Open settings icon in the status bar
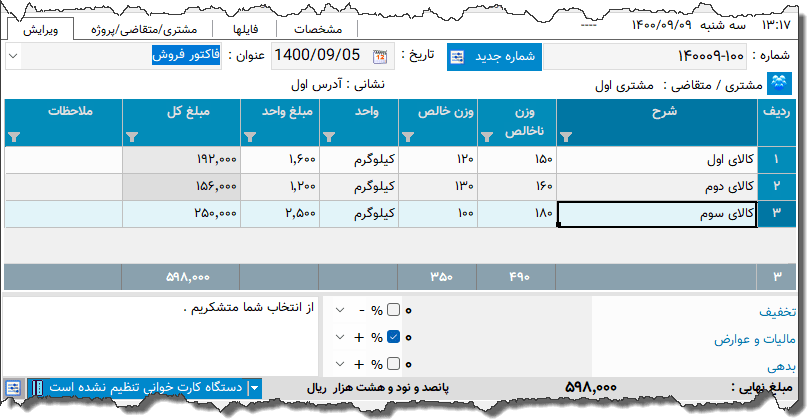This screenshot has height=420, width=807. [13, 388]
